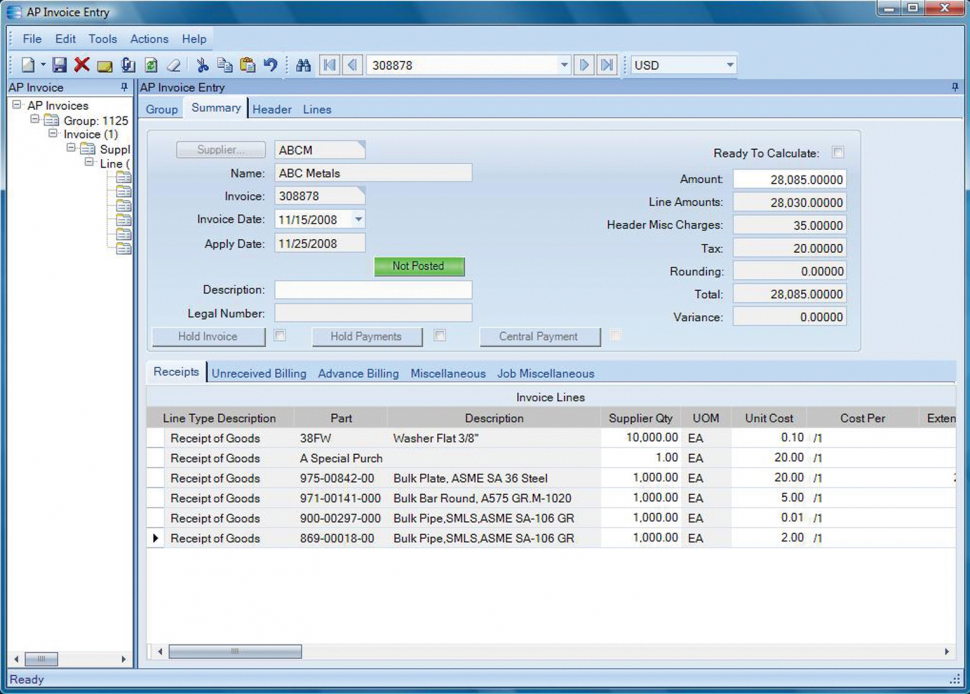Screen dimensions: 970x694
Task: Click the eraser Clear icon
Action: 174,65
